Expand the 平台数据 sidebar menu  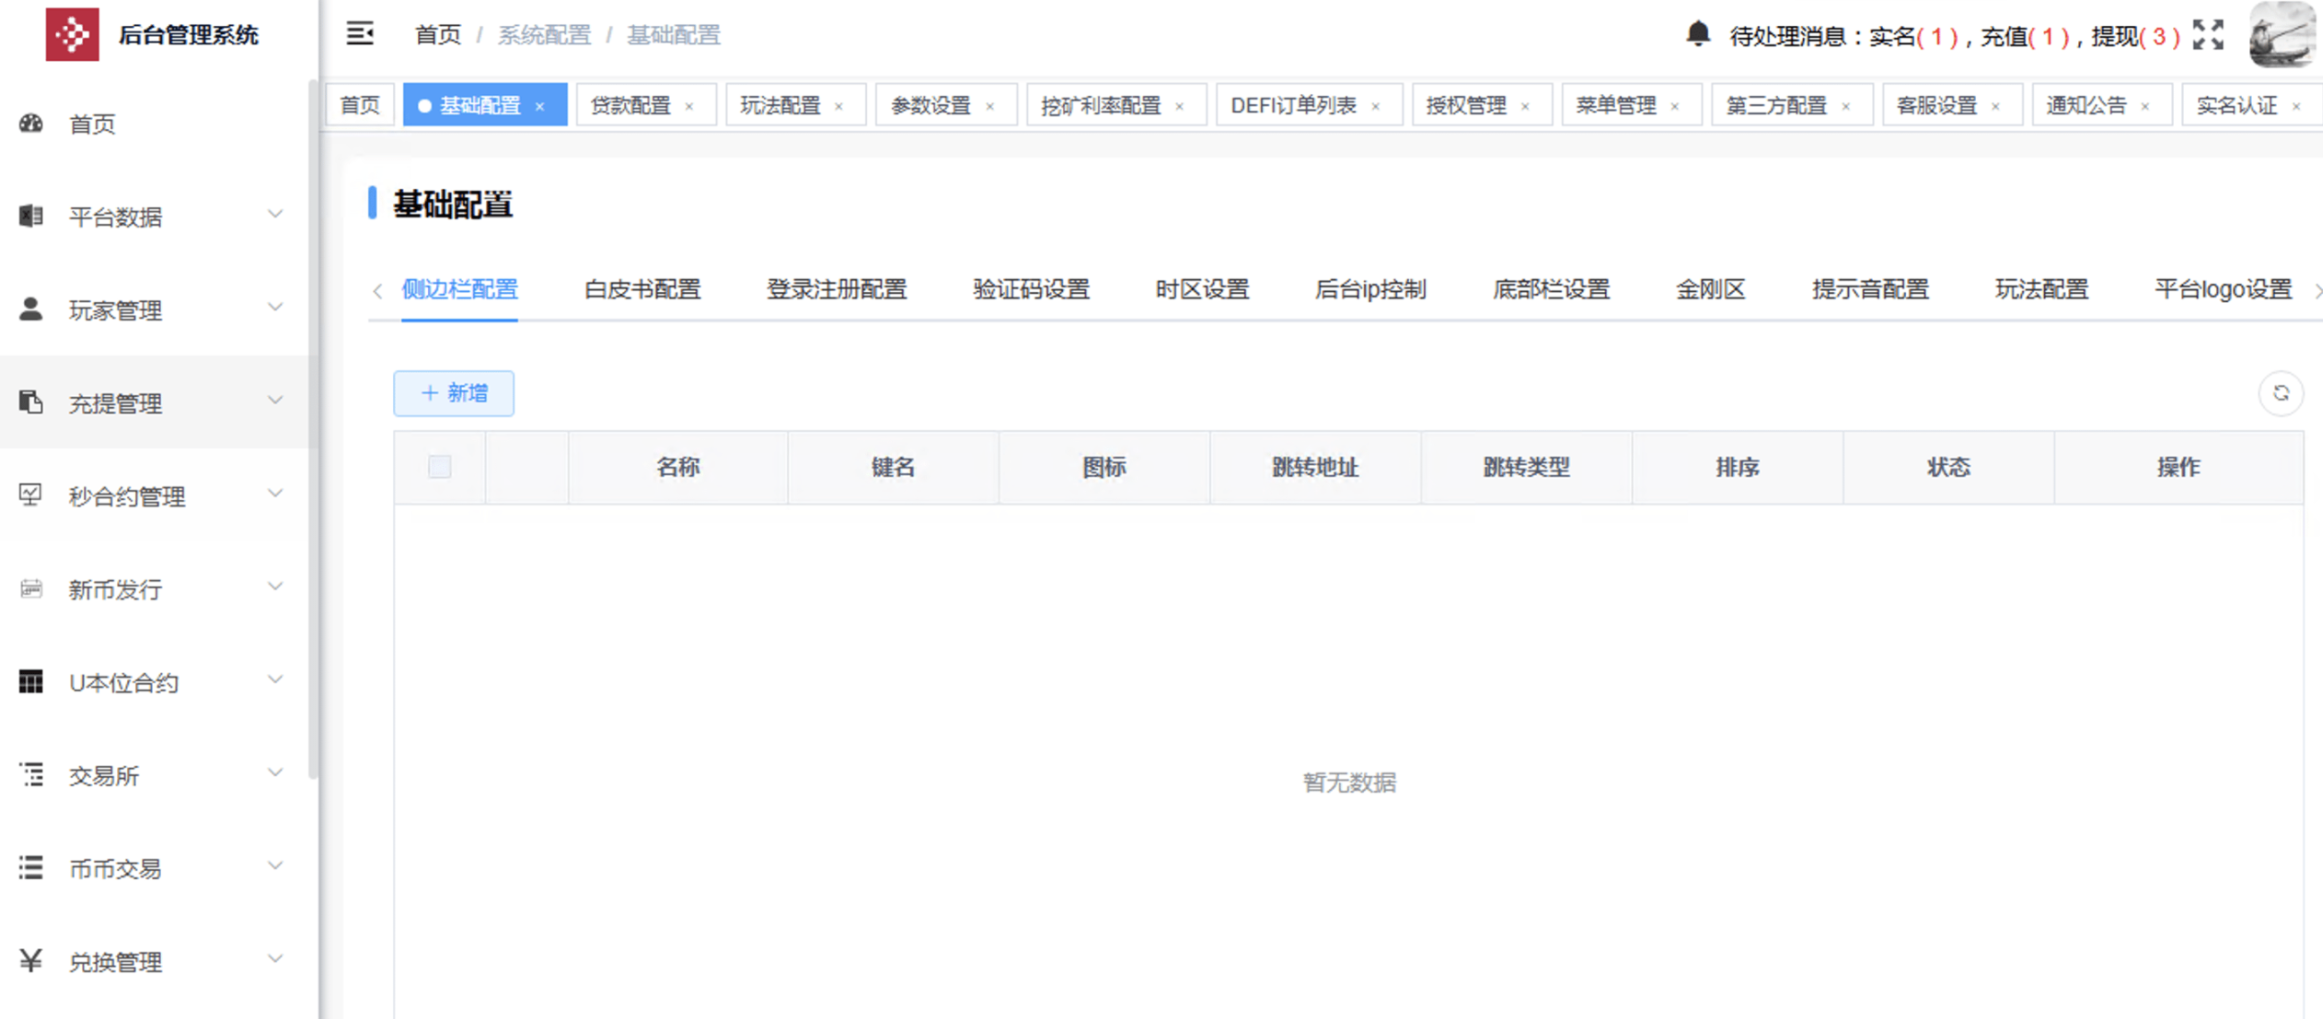[275, 215]
